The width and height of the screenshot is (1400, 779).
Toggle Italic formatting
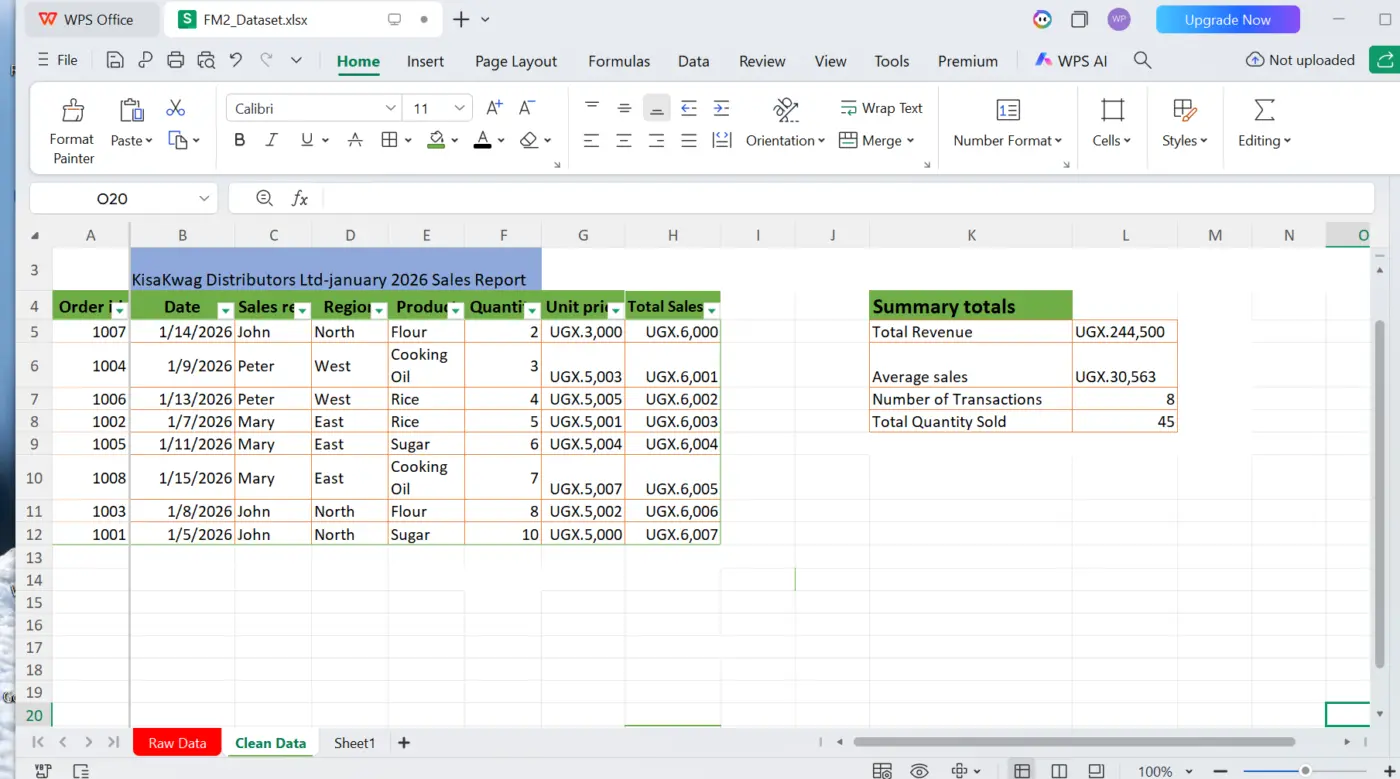coord(271,140)
